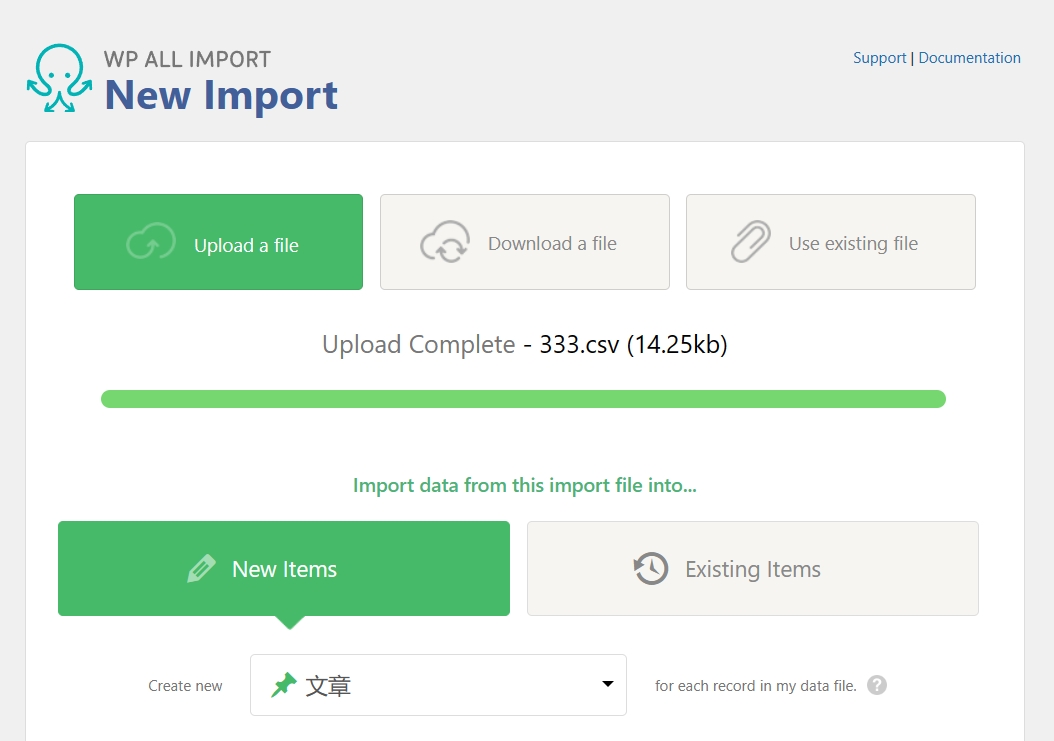Select New Items import mode
Image resolution: width=1054 pixels, height=741 pixels.
[x=284, y=568]
